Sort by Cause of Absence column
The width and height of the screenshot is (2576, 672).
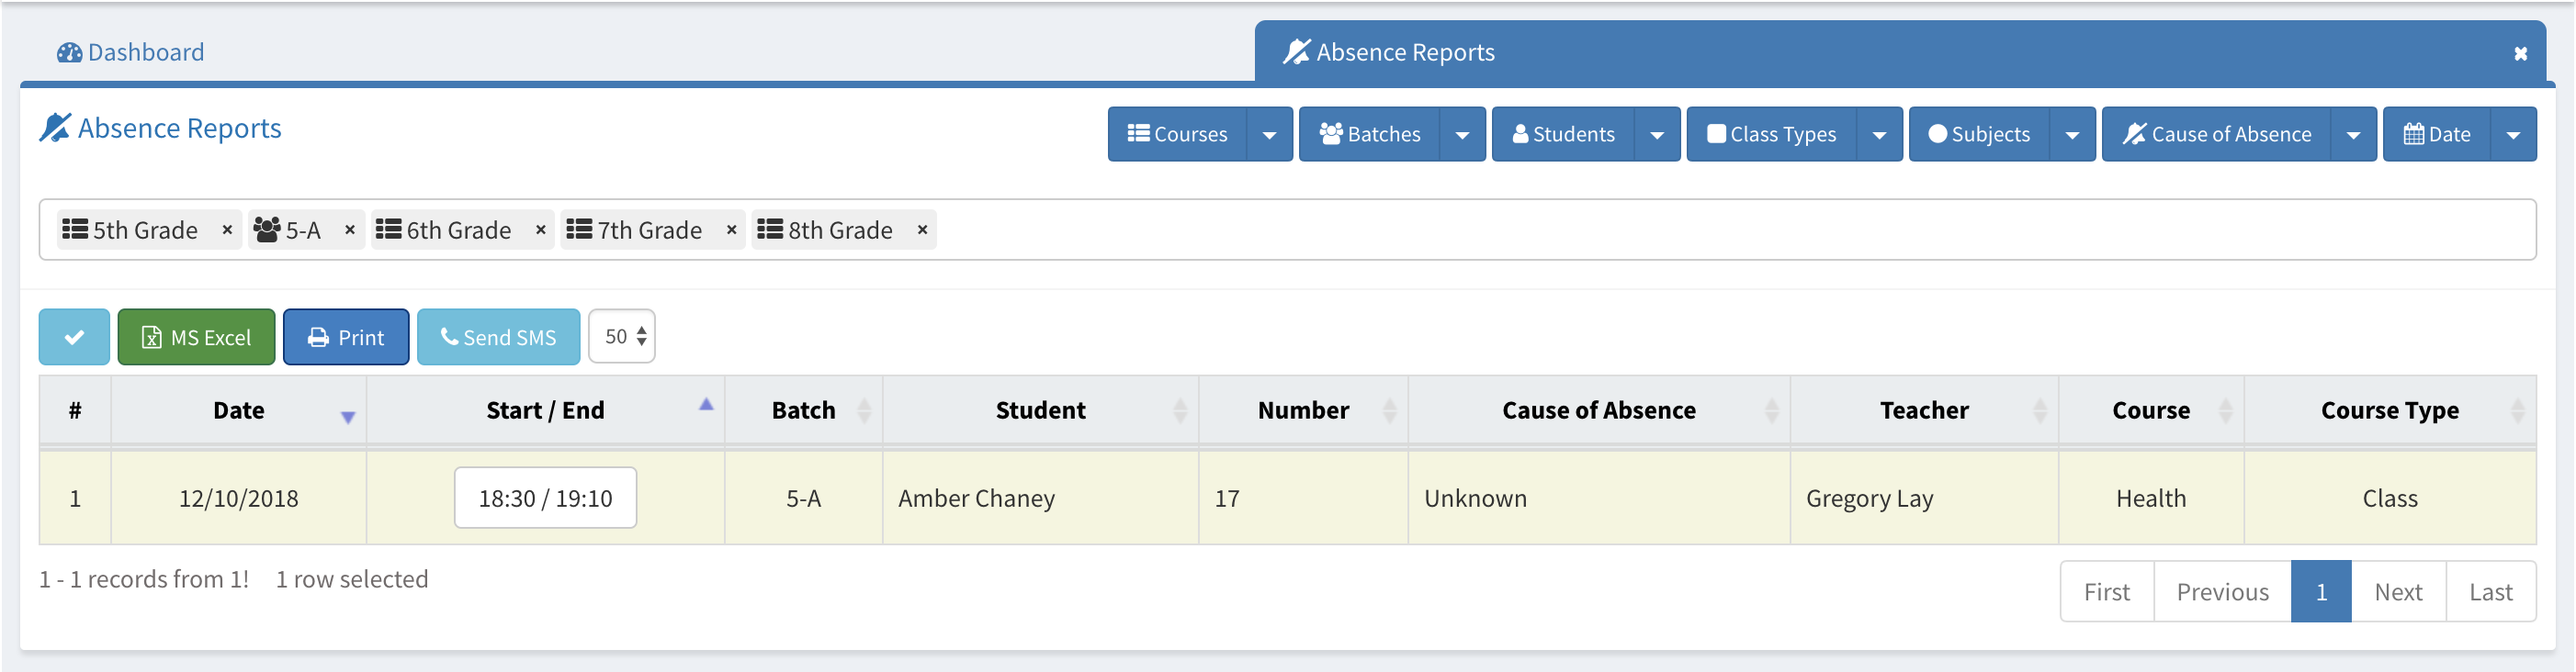click(1598, 410)
